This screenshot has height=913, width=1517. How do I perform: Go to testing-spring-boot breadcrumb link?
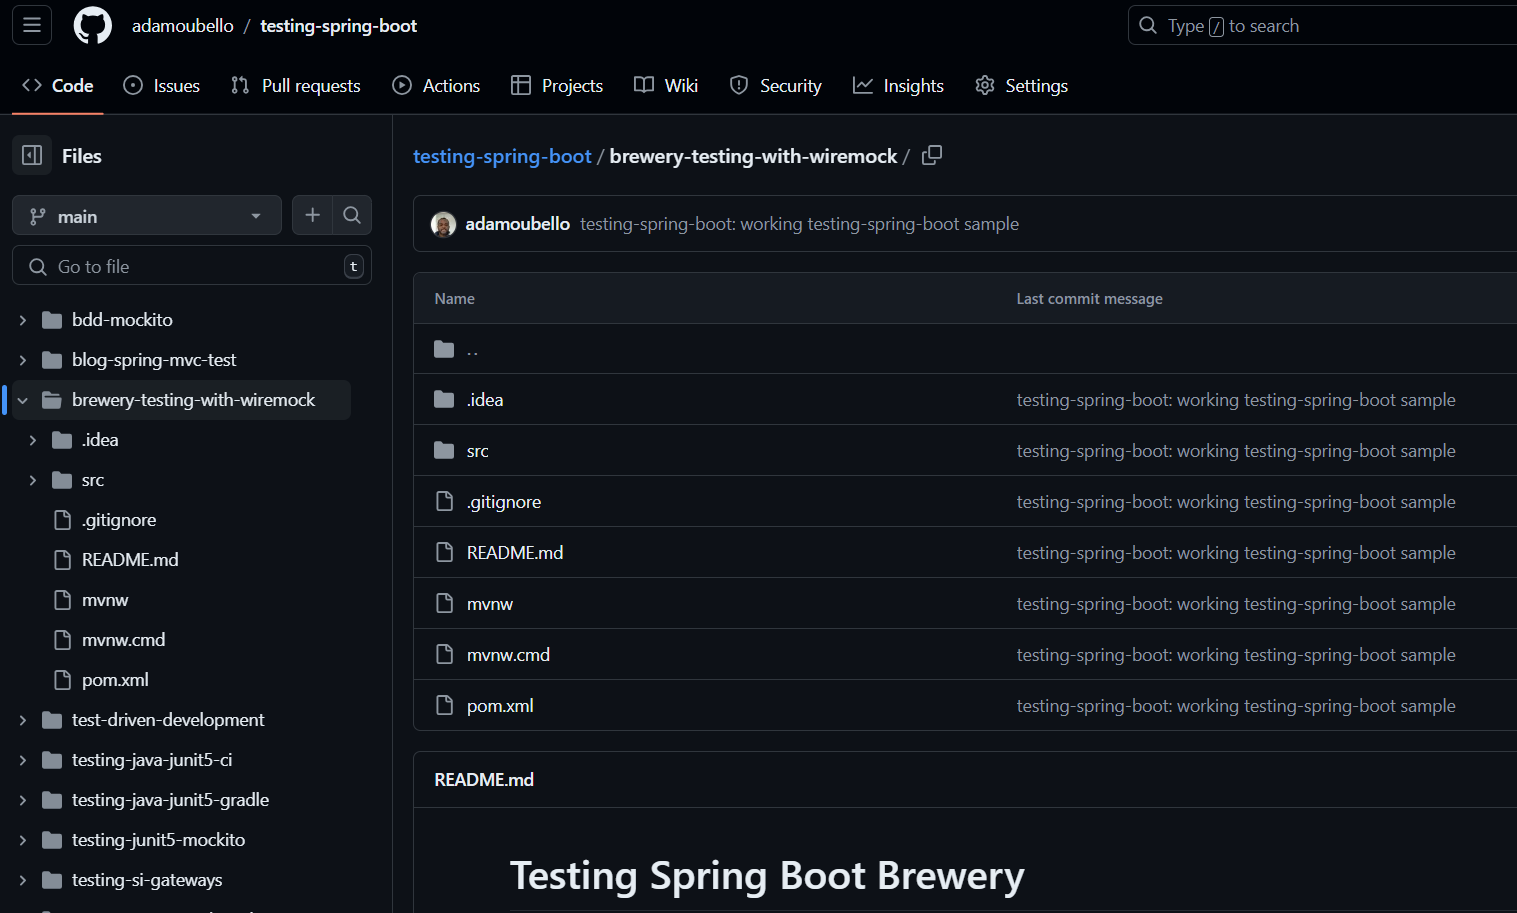[x=502, y=156]
